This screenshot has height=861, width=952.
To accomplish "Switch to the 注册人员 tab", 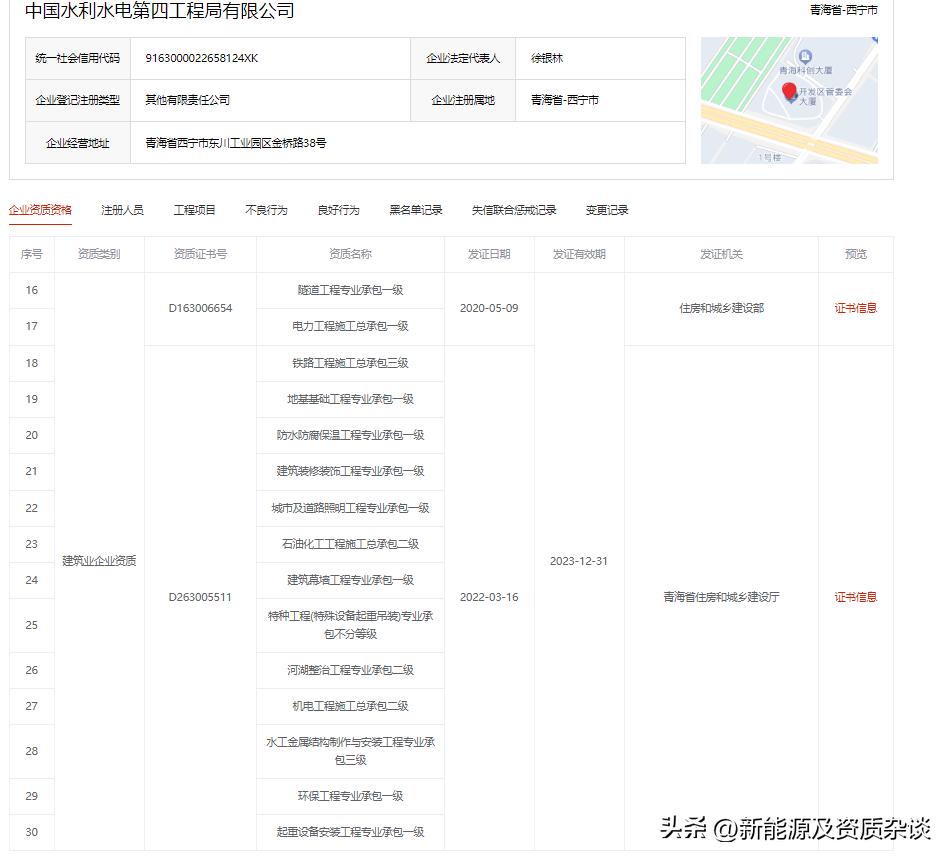I will pos(121,210).
